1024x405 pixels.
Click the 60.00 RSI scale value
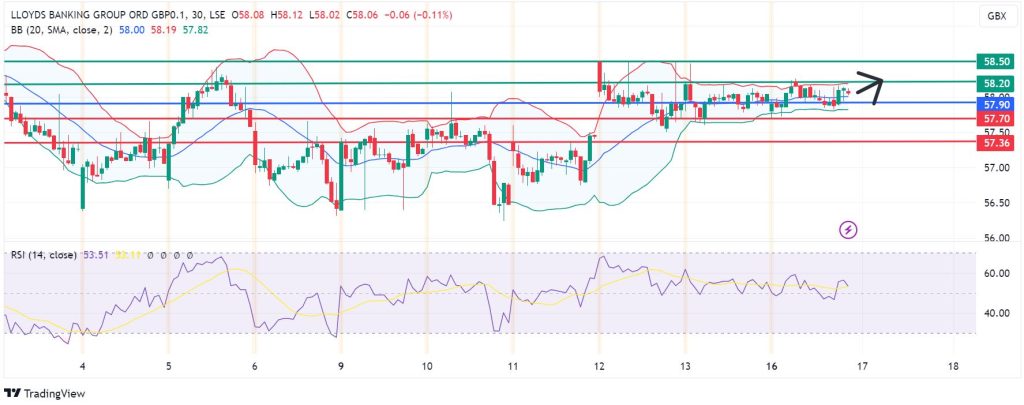[996, 274]
